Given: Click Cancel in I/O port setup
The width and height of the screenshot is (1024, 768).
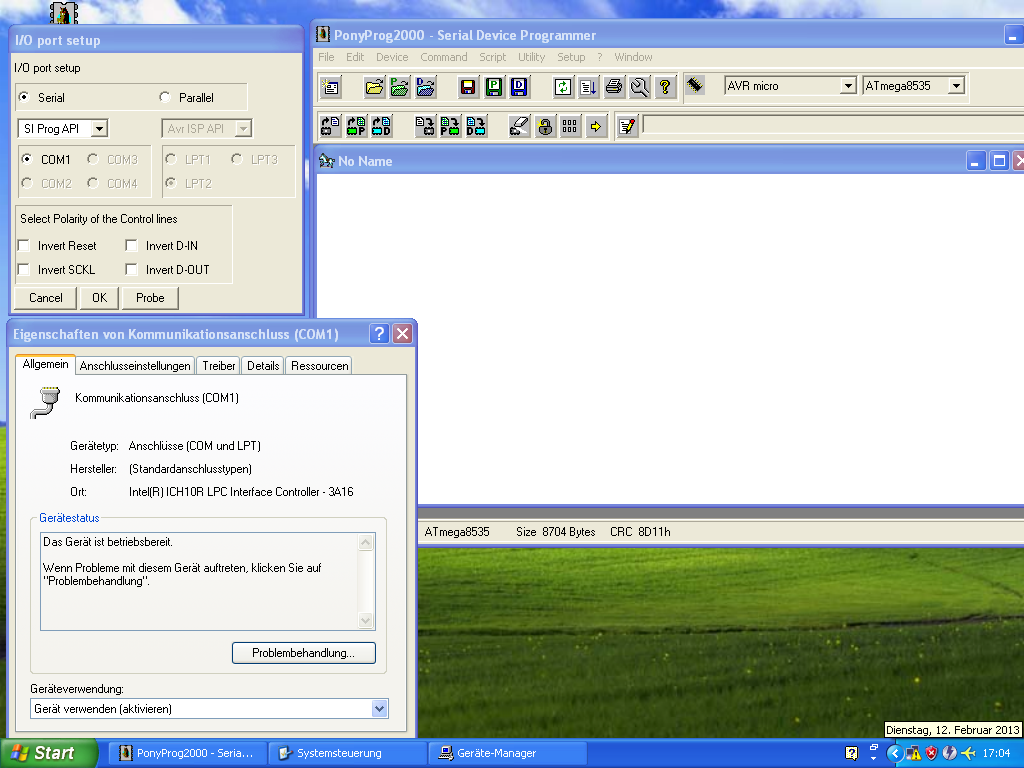Looking at the screenshot, I should [46, 298].
